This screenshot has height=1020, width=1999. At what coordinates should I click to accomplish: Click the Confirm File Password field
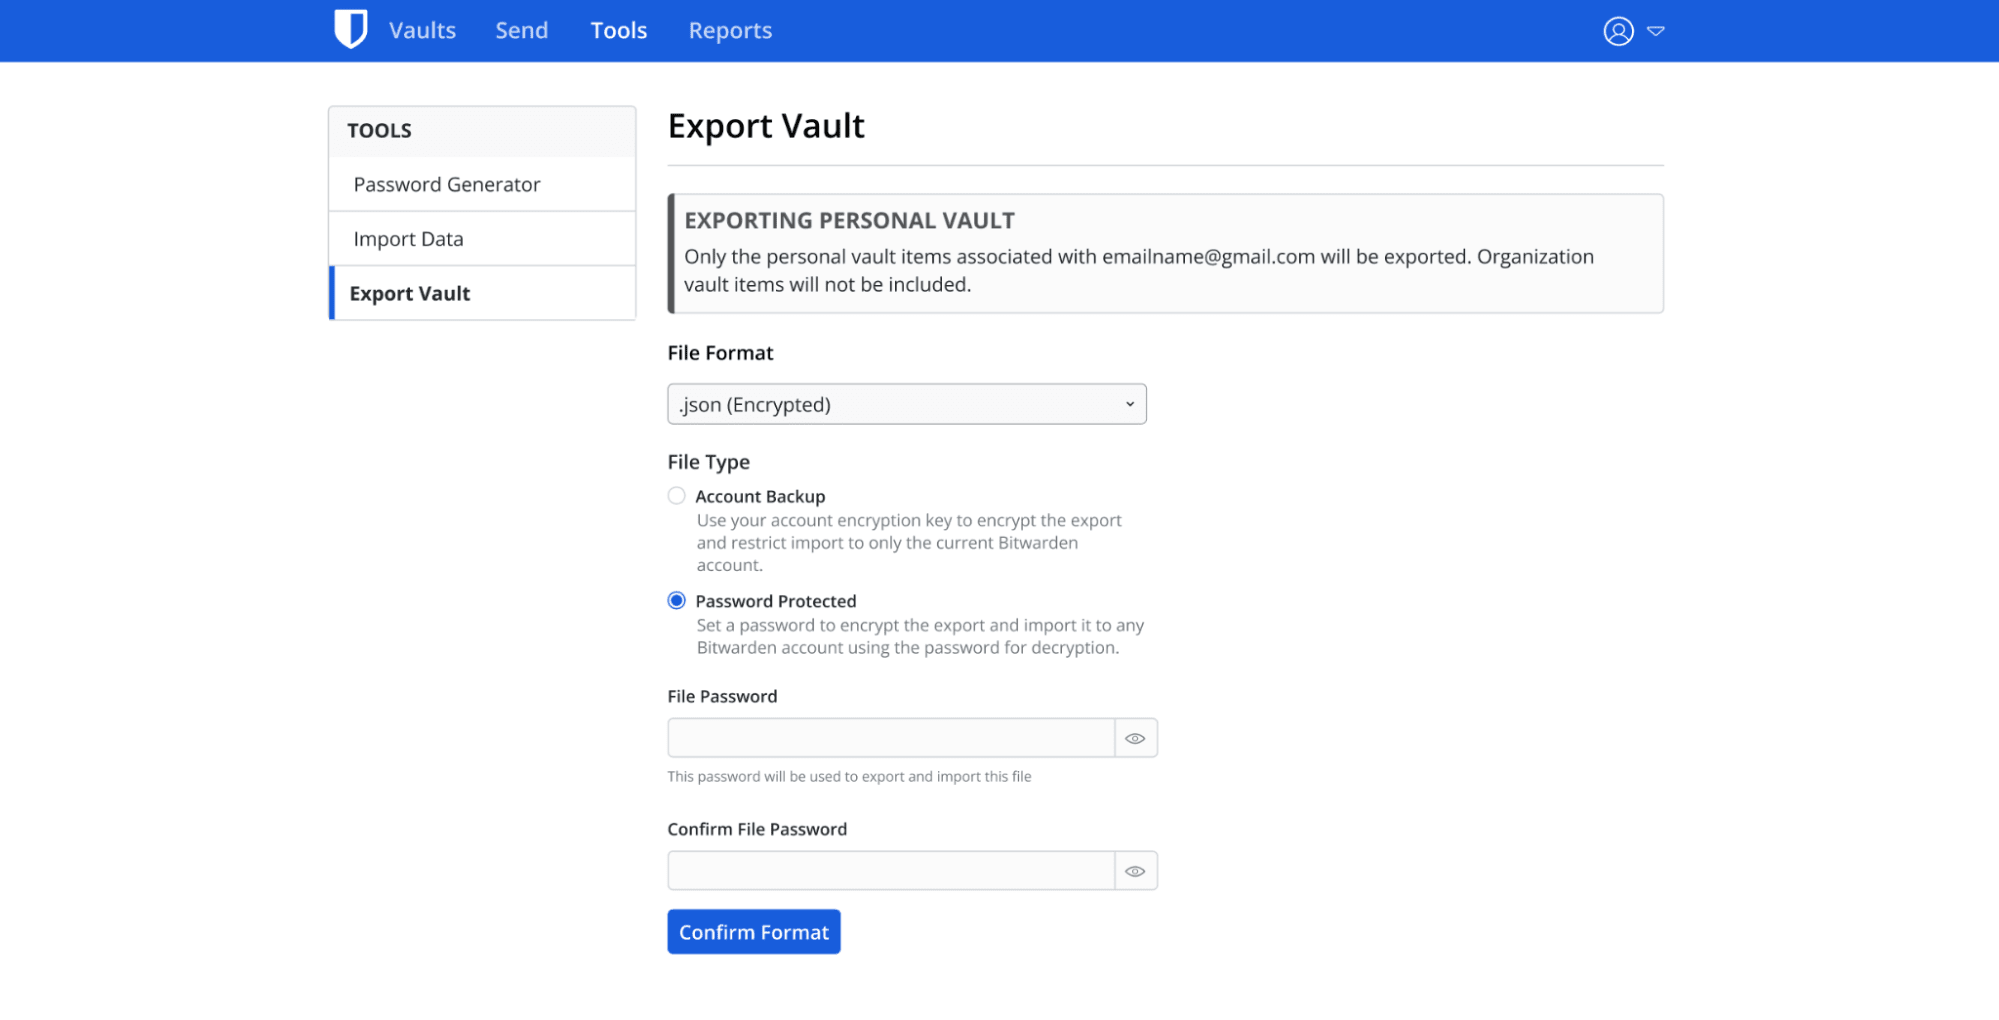(890, 870)
